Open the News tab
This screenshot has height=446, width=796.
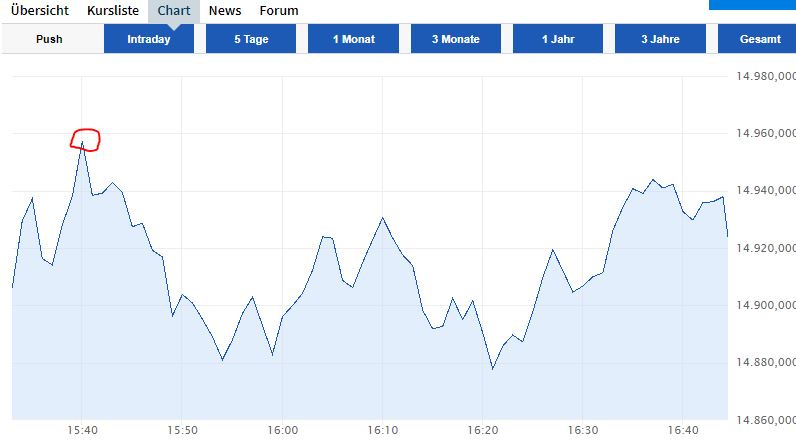[x=225, y=11]
